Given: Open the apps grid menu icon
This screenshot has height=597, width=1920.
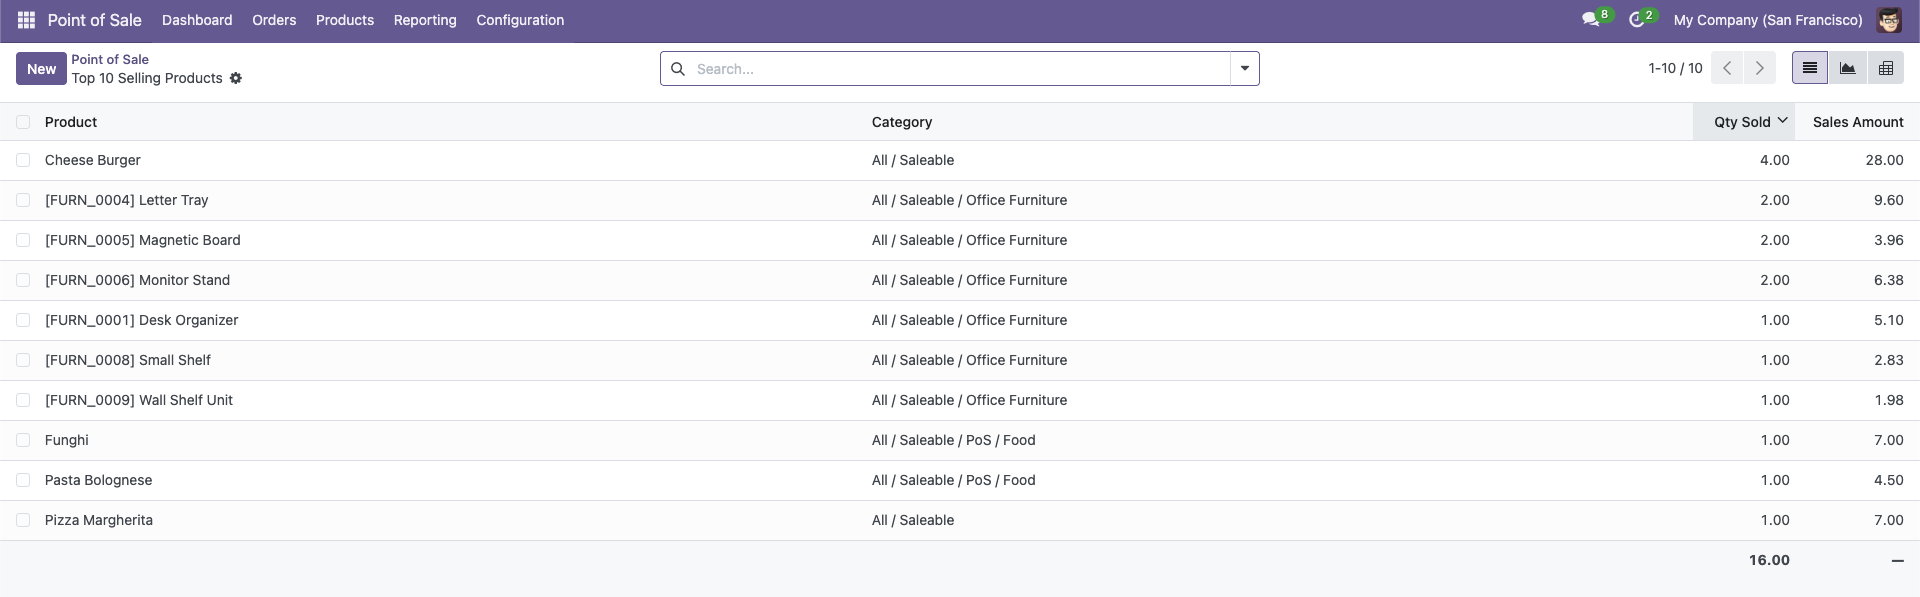Looking at the screenshot, I should coord(26,20).
